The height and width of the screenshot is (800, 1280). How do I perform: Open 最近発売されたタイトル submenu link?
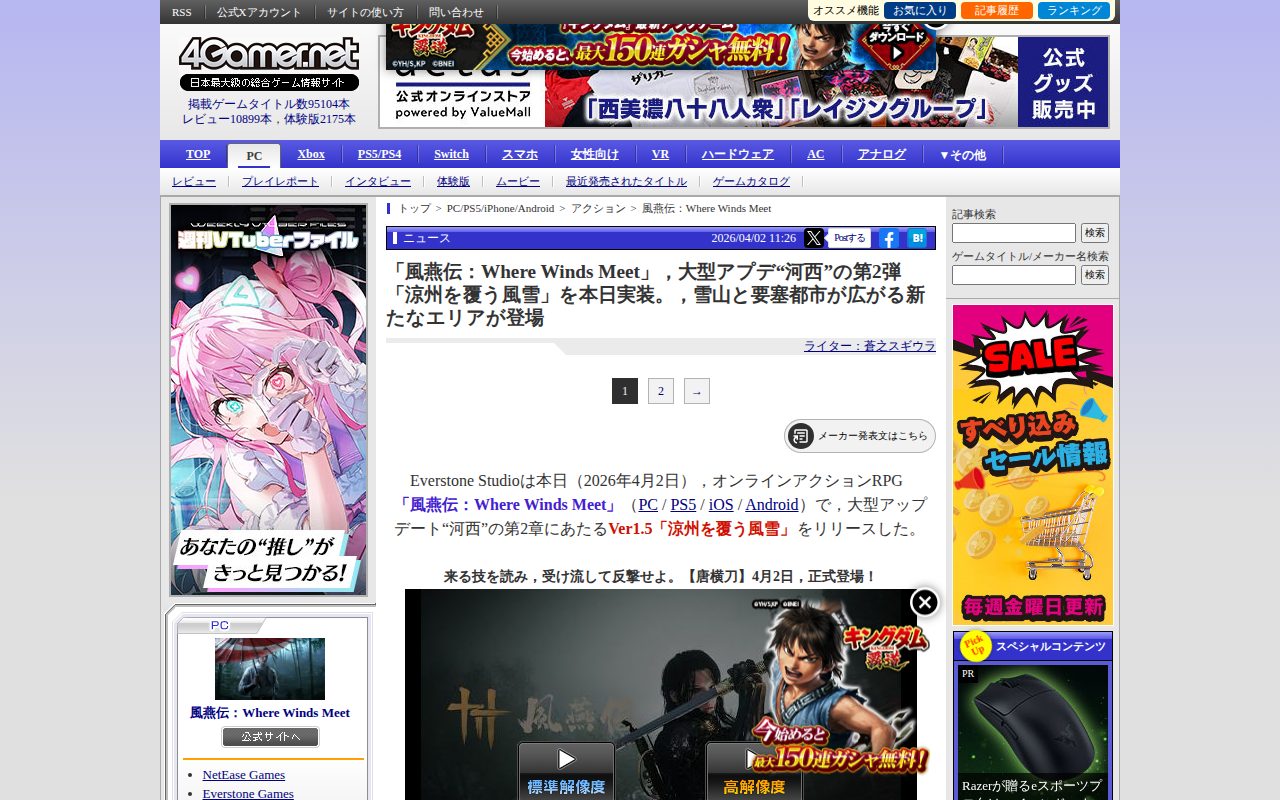(626, 181)
